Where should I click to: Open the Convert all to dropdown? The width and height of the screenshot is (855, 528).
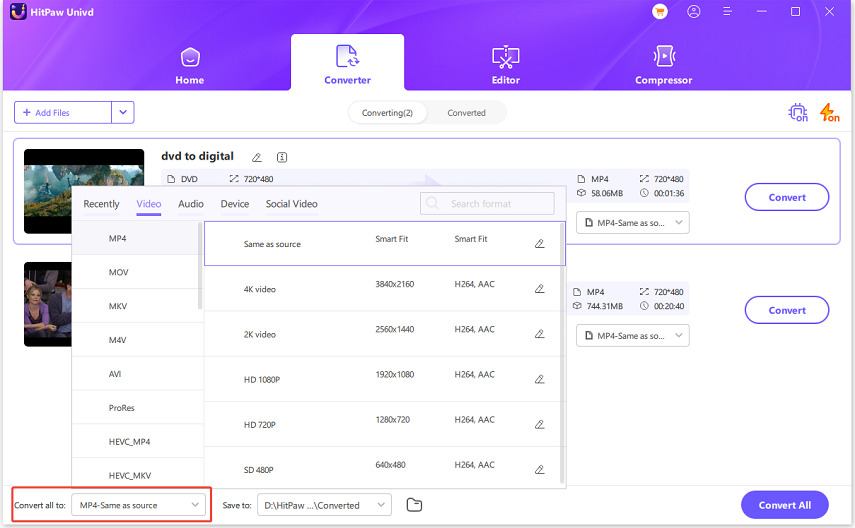point(139,505)
